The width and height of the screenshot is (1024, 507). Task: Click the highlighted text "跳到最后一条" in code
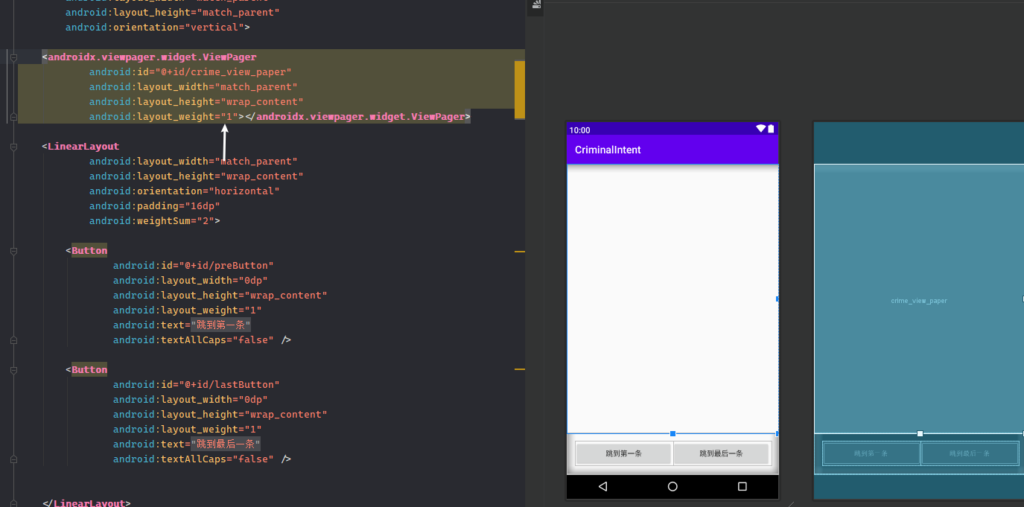click(x=225, y=444)
